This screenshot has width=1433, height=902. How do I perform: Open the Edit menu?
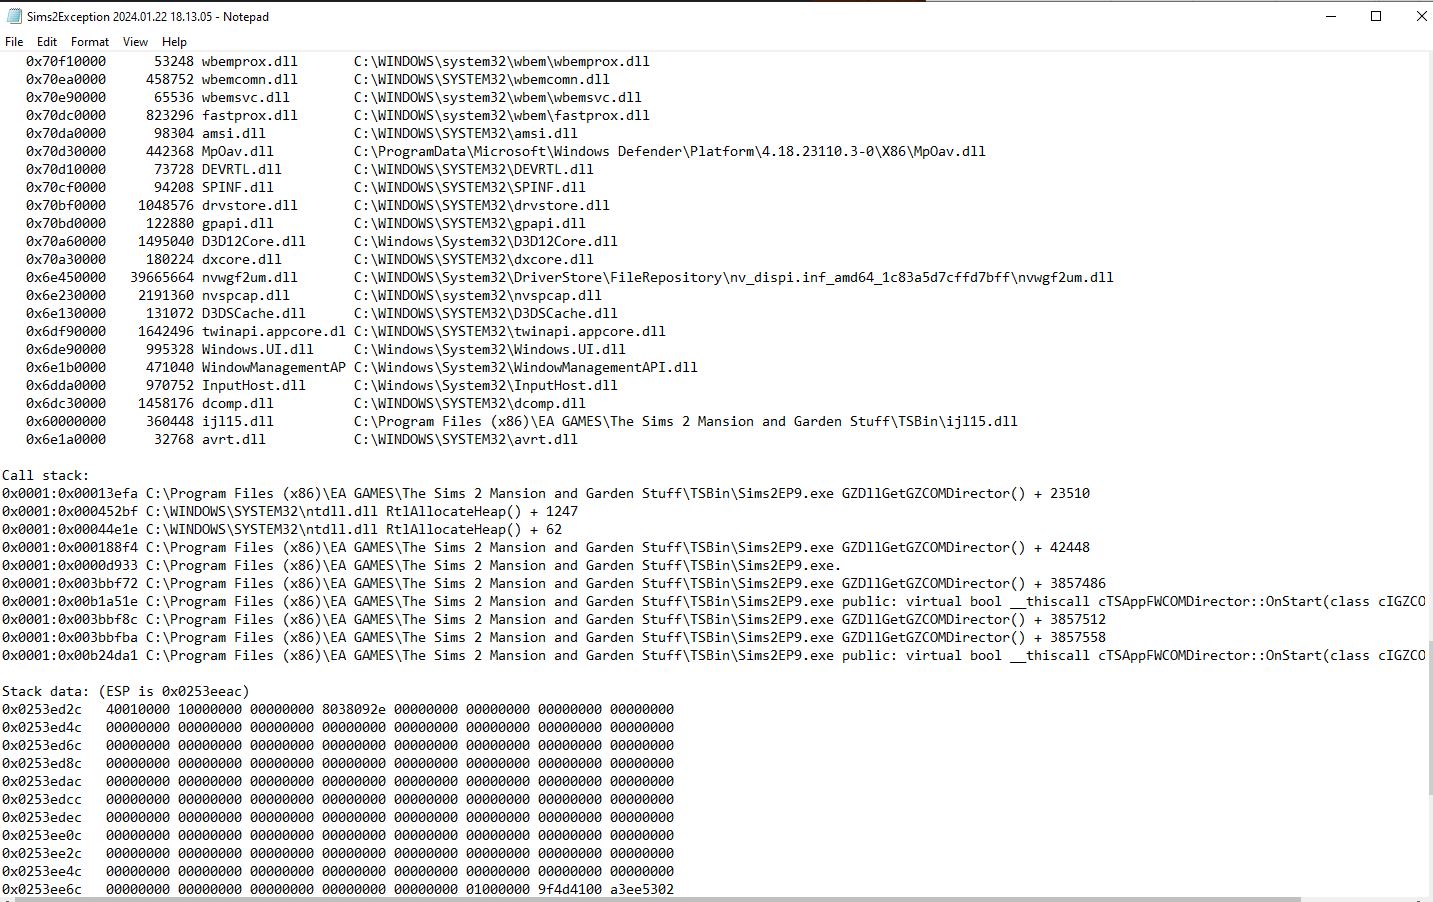coord(47,42)
